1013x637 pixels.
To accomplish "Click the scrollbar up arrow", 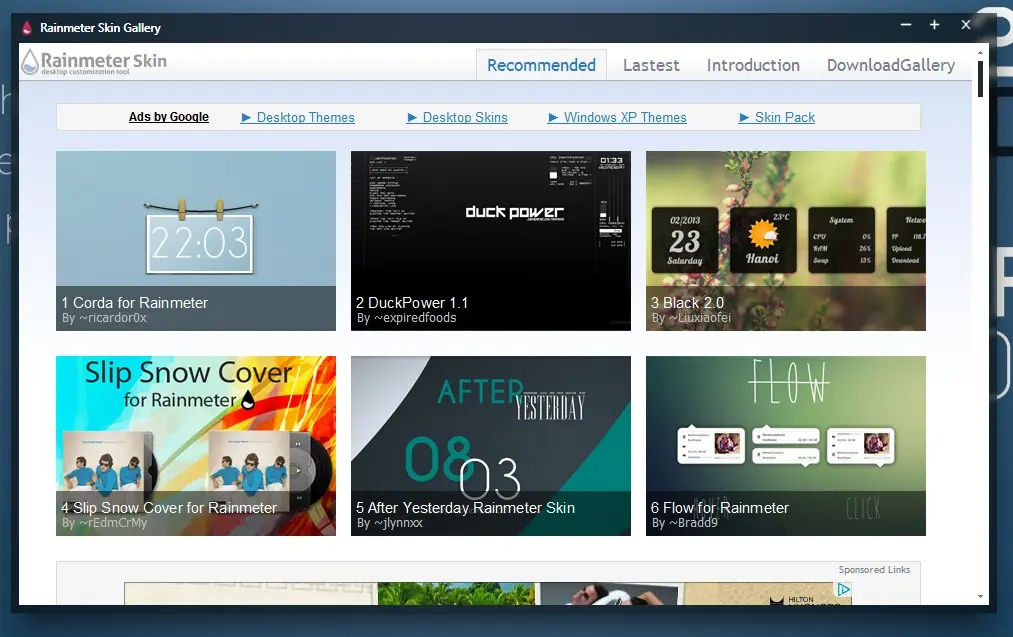I will coord(980,52).
